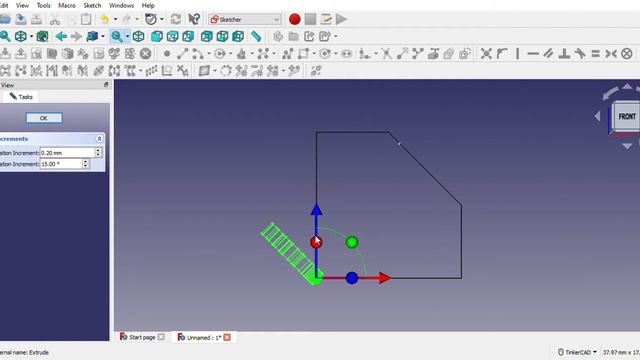This screenshot has height=360, width=640.
Task: Open the undo history dropdown arrow
Action: click(x=116, y=19)
